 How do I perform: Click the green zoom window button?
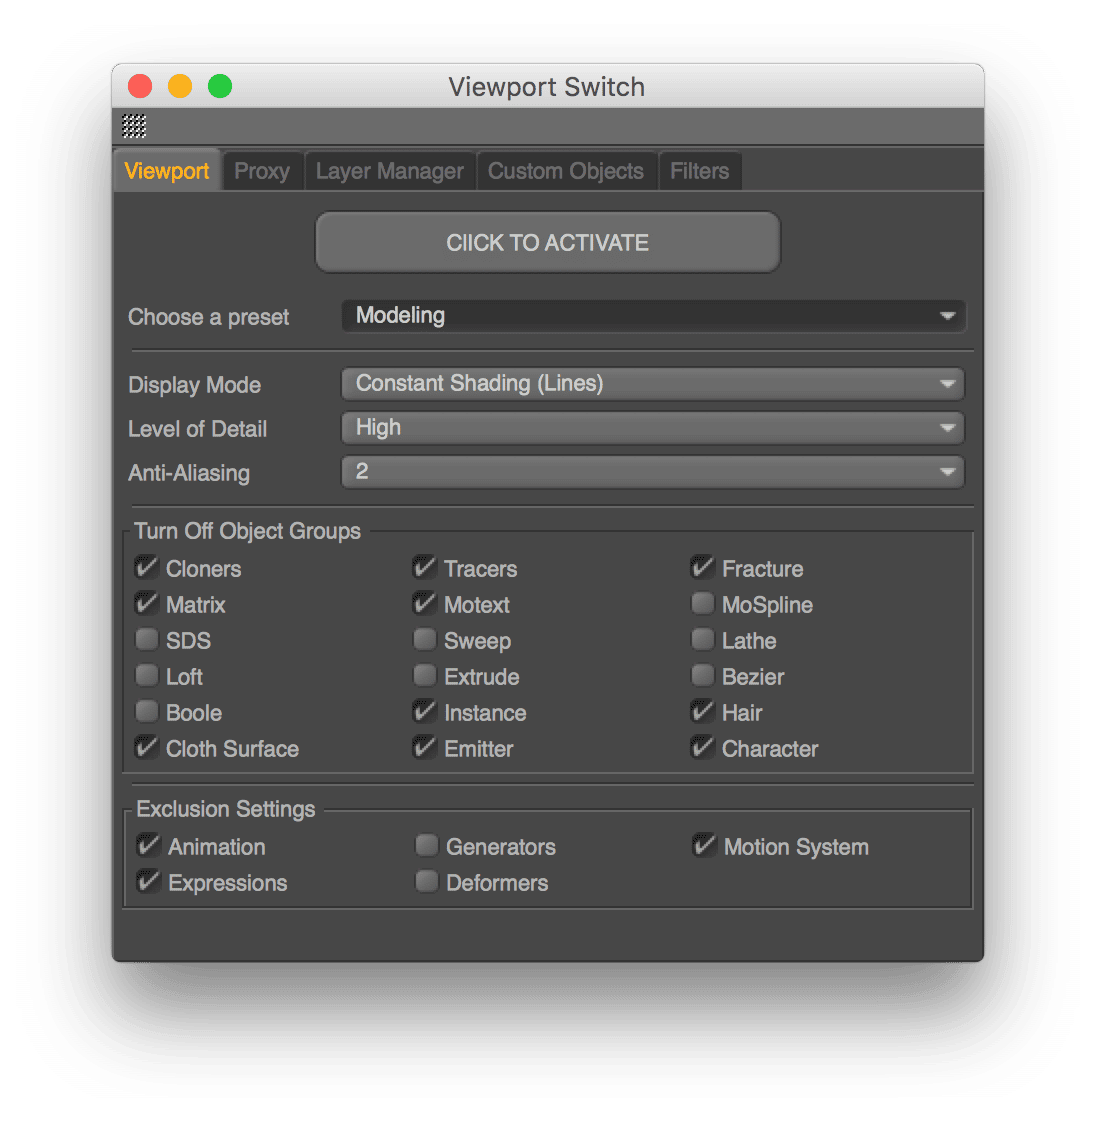pos(220,87)
